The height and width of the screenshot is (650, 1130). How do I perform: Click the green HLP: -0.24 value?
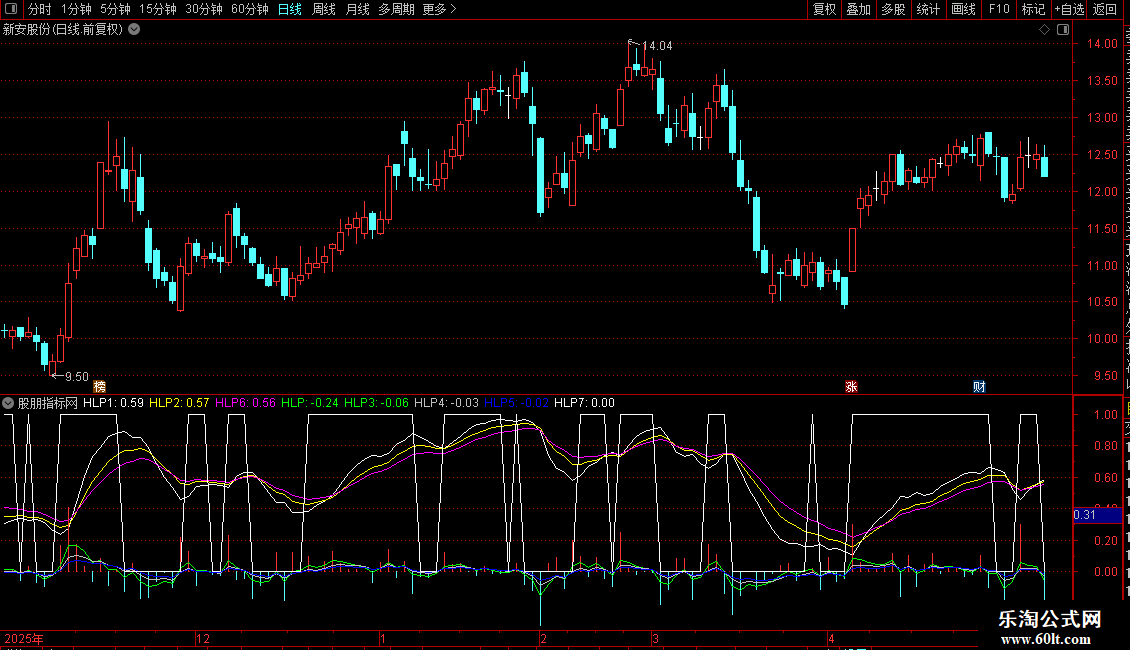click(x=310, y=403)
